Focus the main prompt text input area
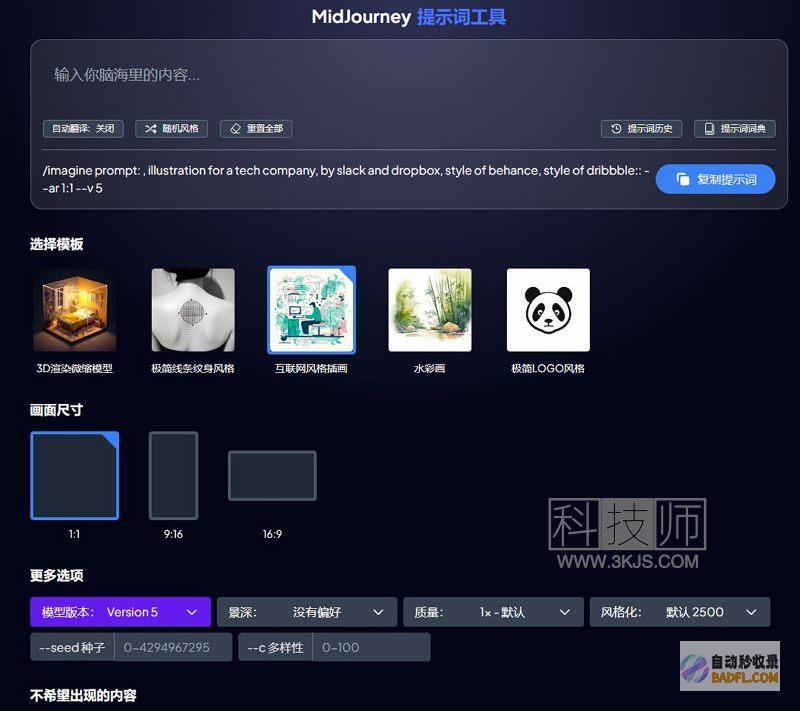800x711 pixels. [x=408, y=77]
